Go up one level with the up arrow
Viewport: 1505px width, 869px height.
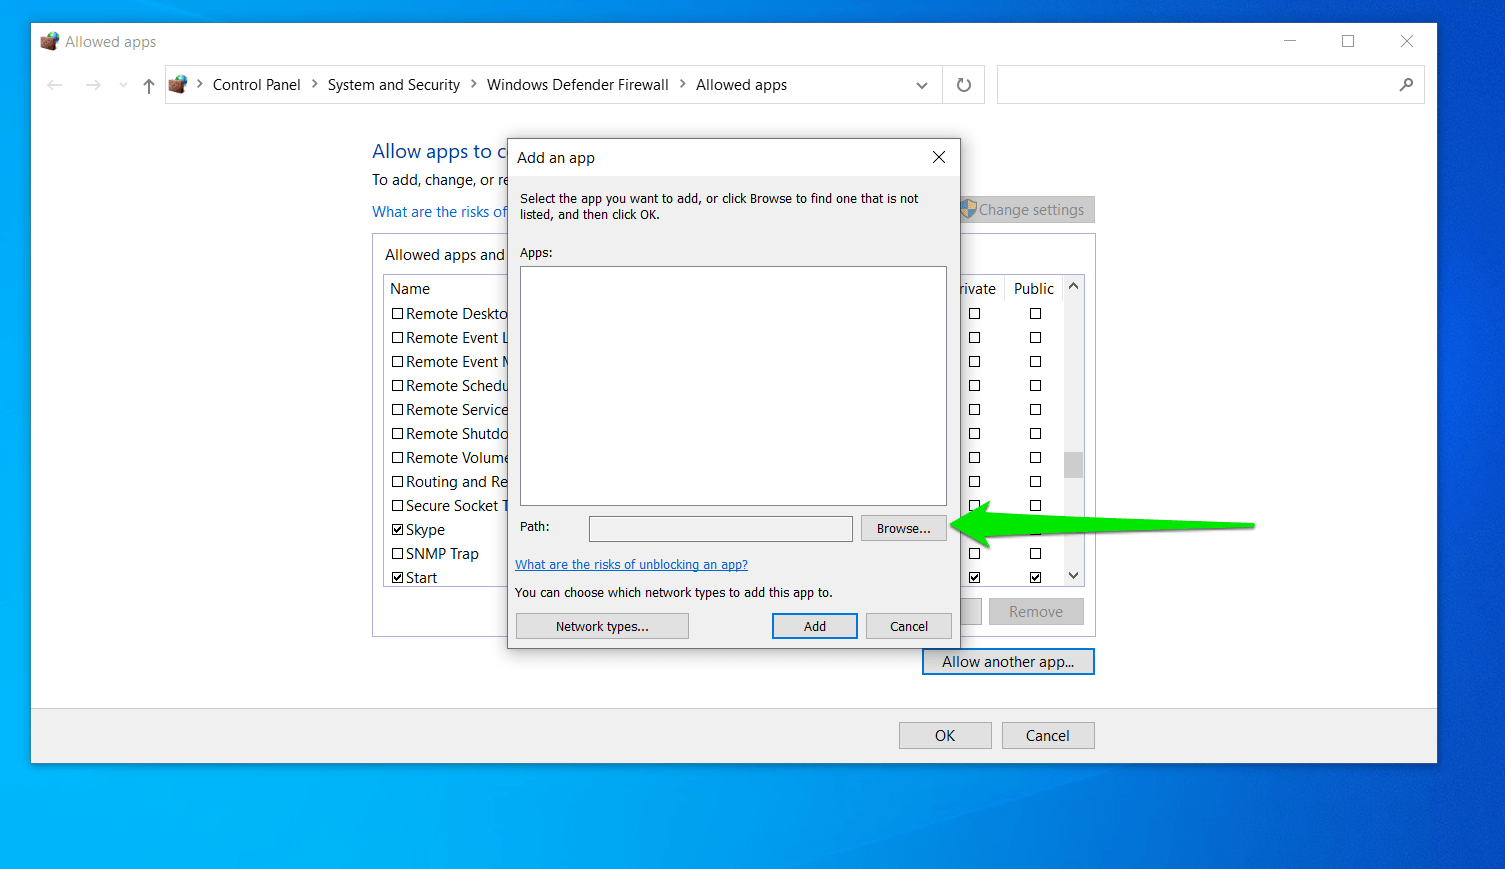148,85
